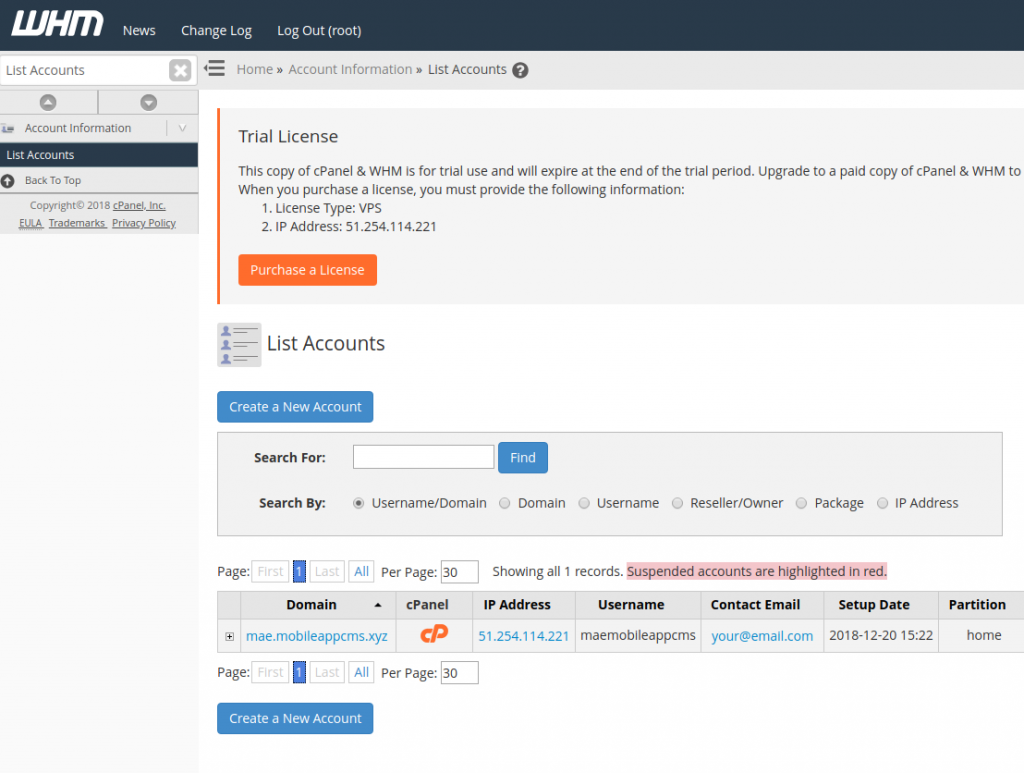Sort the table by Domain column
Screen dimensions: 1024x773
point(311,605)
